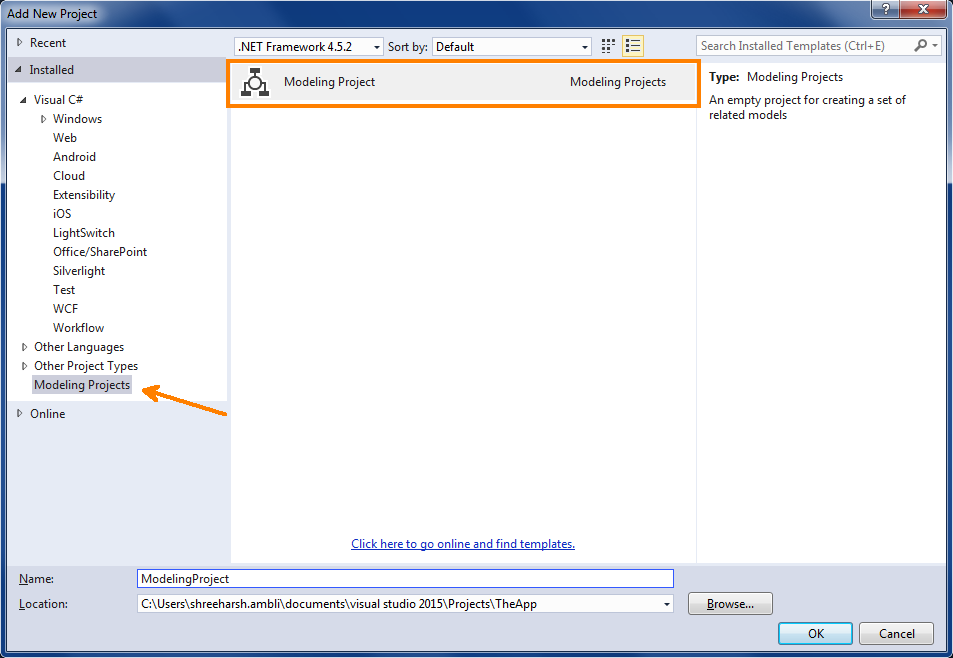The image size is (953, 658).
Task: Select iOS category
Action: (x=62, y=214)
